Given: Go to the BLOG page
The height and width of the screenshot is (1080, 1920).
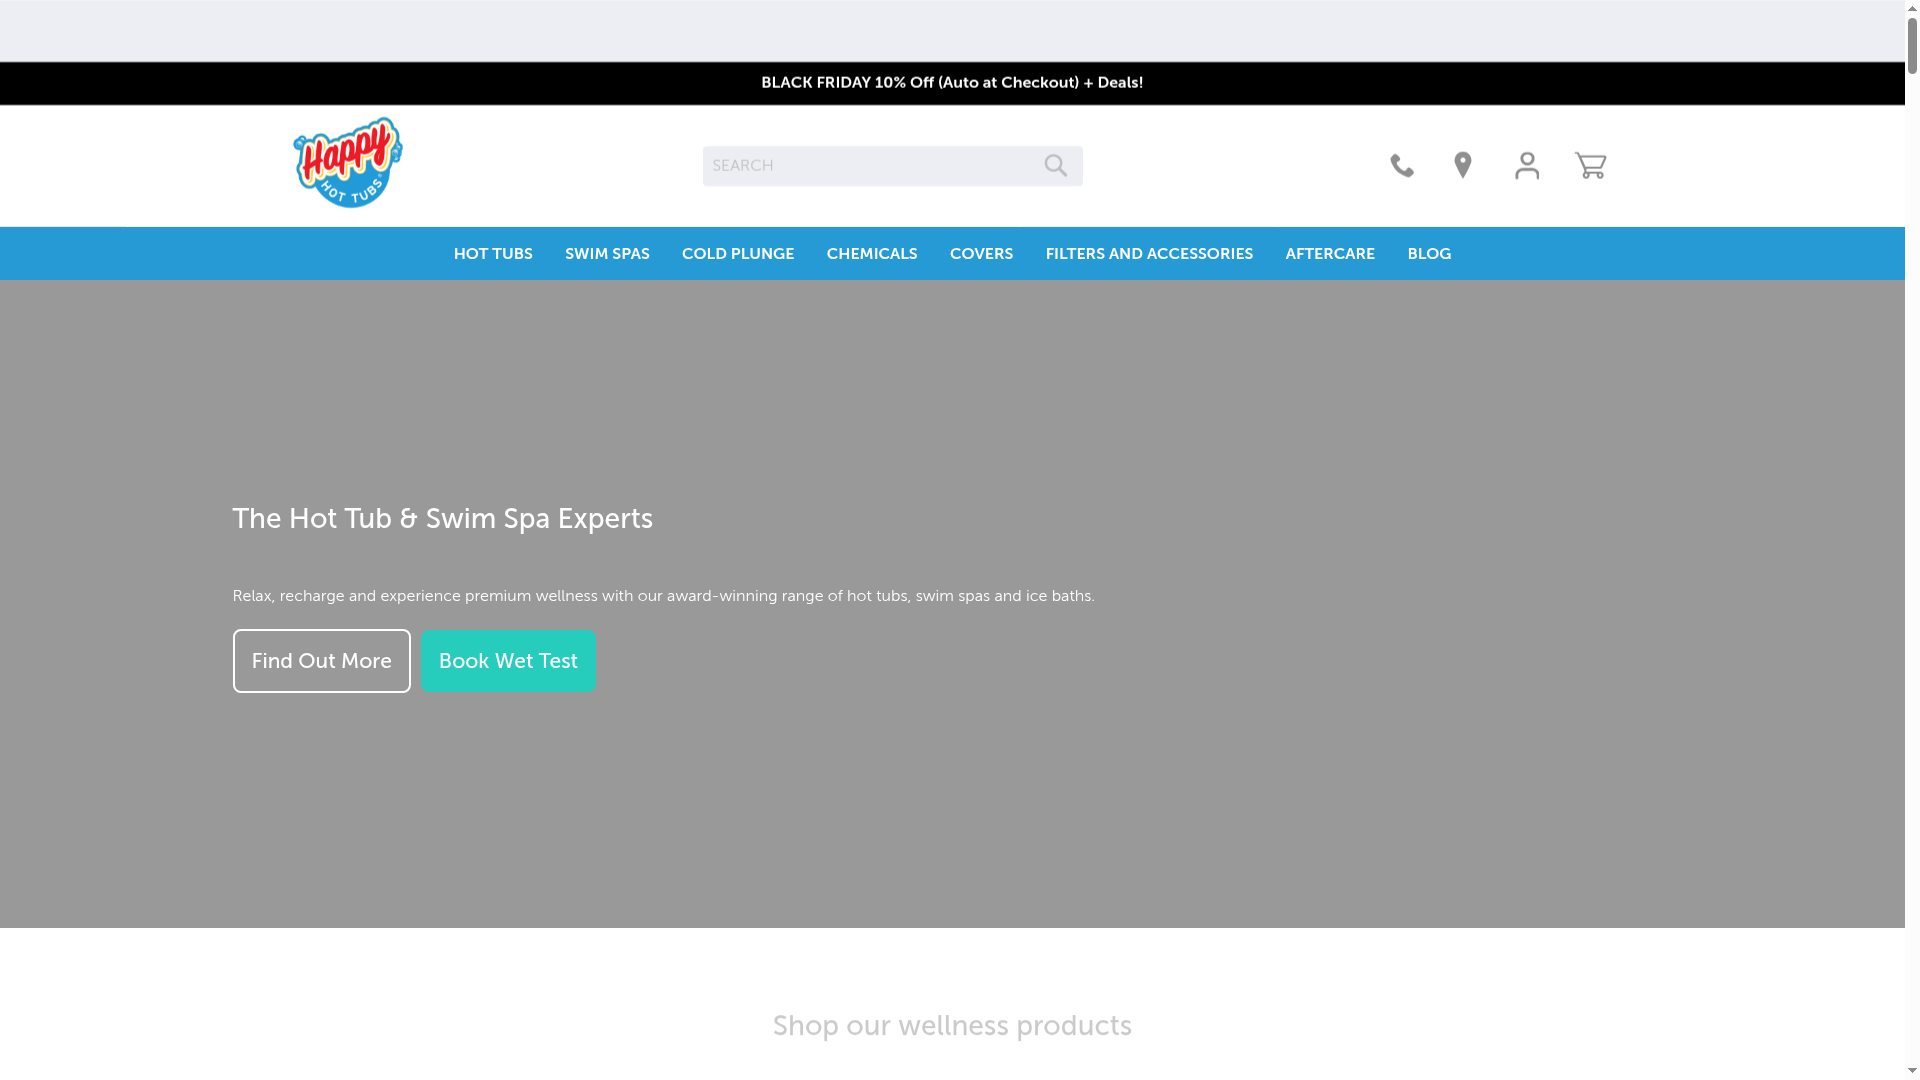Looking at the screenshot, I should point(1429,254).
